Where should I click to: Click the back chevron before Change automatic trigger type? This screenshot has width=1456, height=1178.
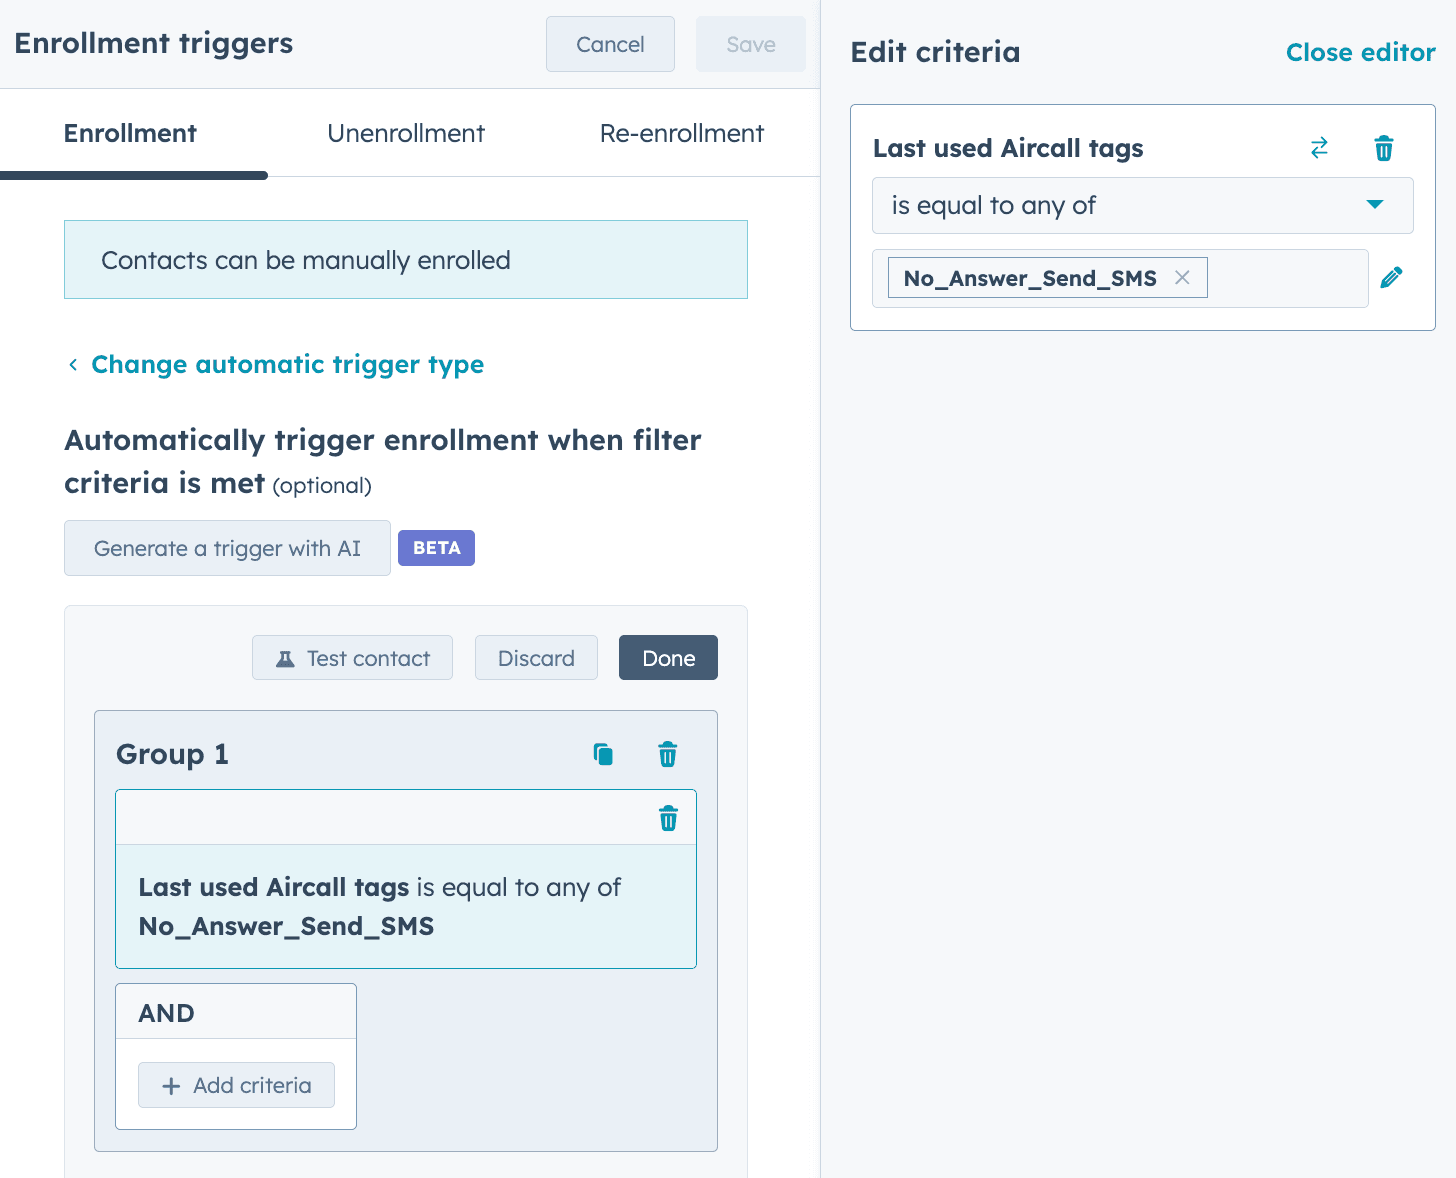pos(72,364)
